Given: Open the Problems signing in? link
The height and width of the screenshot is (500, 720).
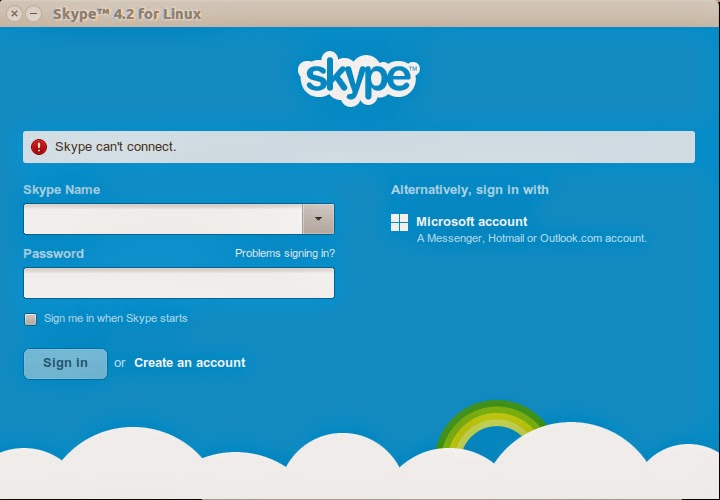Looking at the screenshot, I should click(285, 253).
